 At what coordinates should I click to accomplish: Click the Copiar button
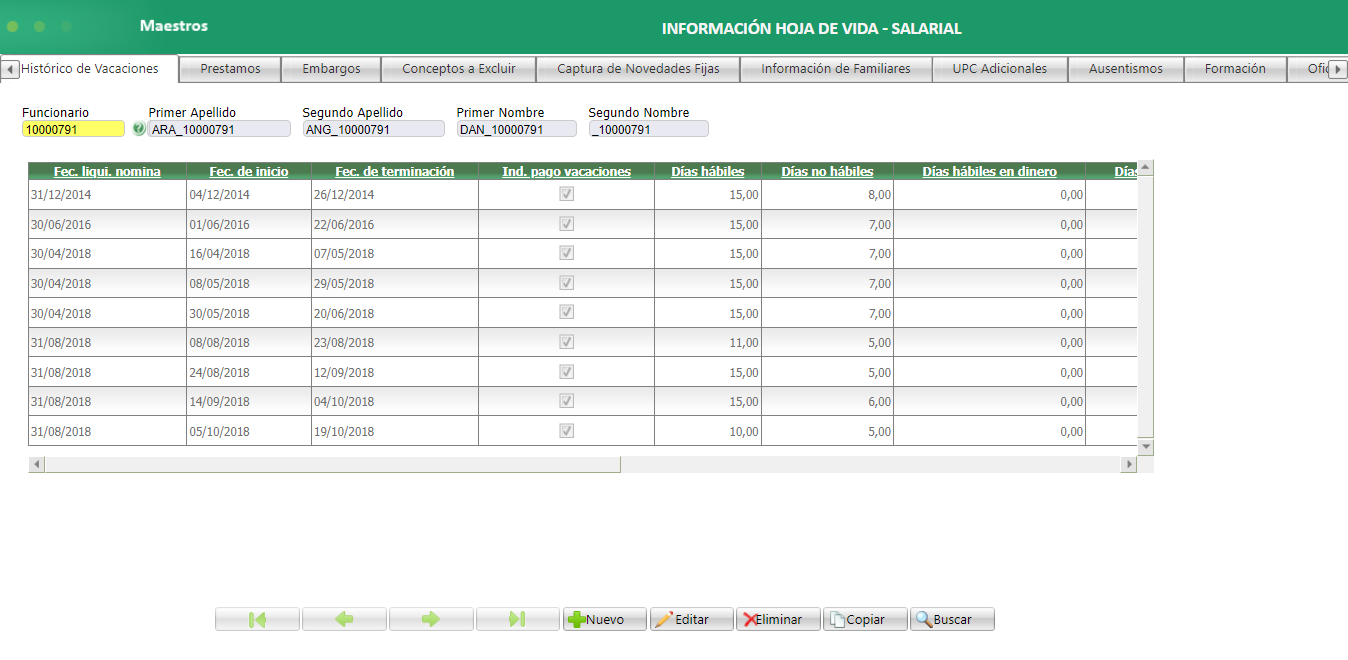864,618
